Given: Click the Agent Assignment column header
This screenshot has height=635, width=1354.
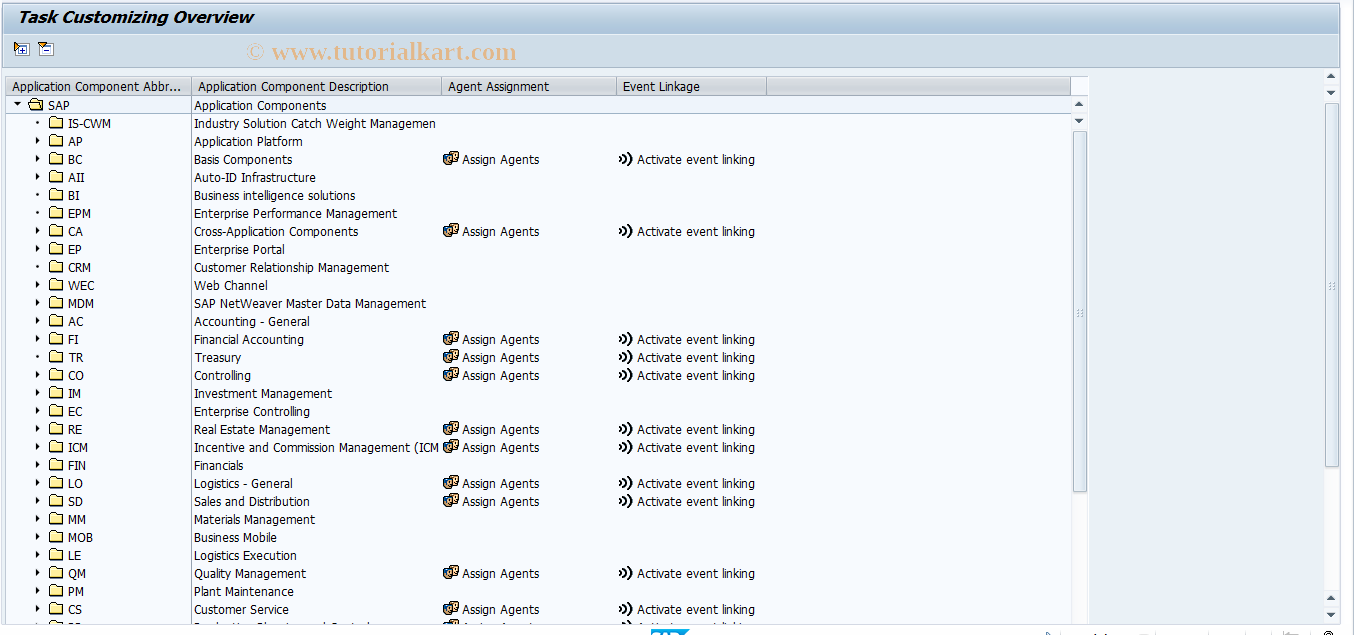Looking at the screenshot, I should click(x=529, y=87).
